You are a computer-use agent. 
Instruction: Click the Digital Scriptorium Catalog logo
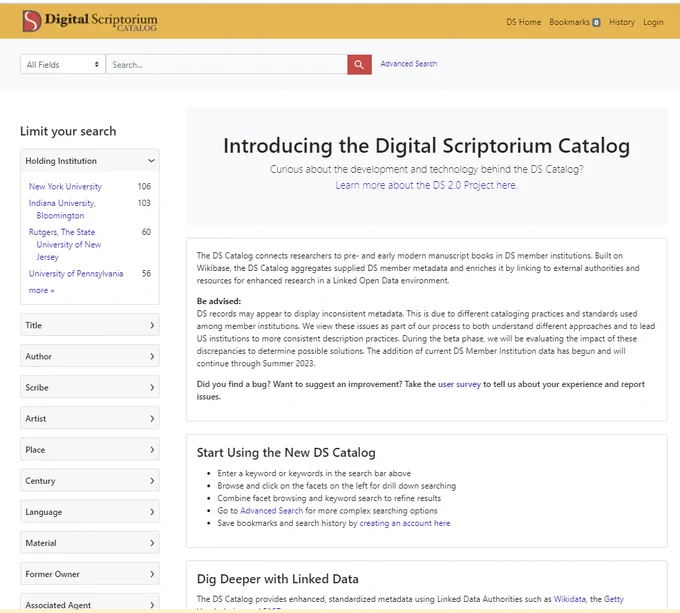tap(90, 21)
